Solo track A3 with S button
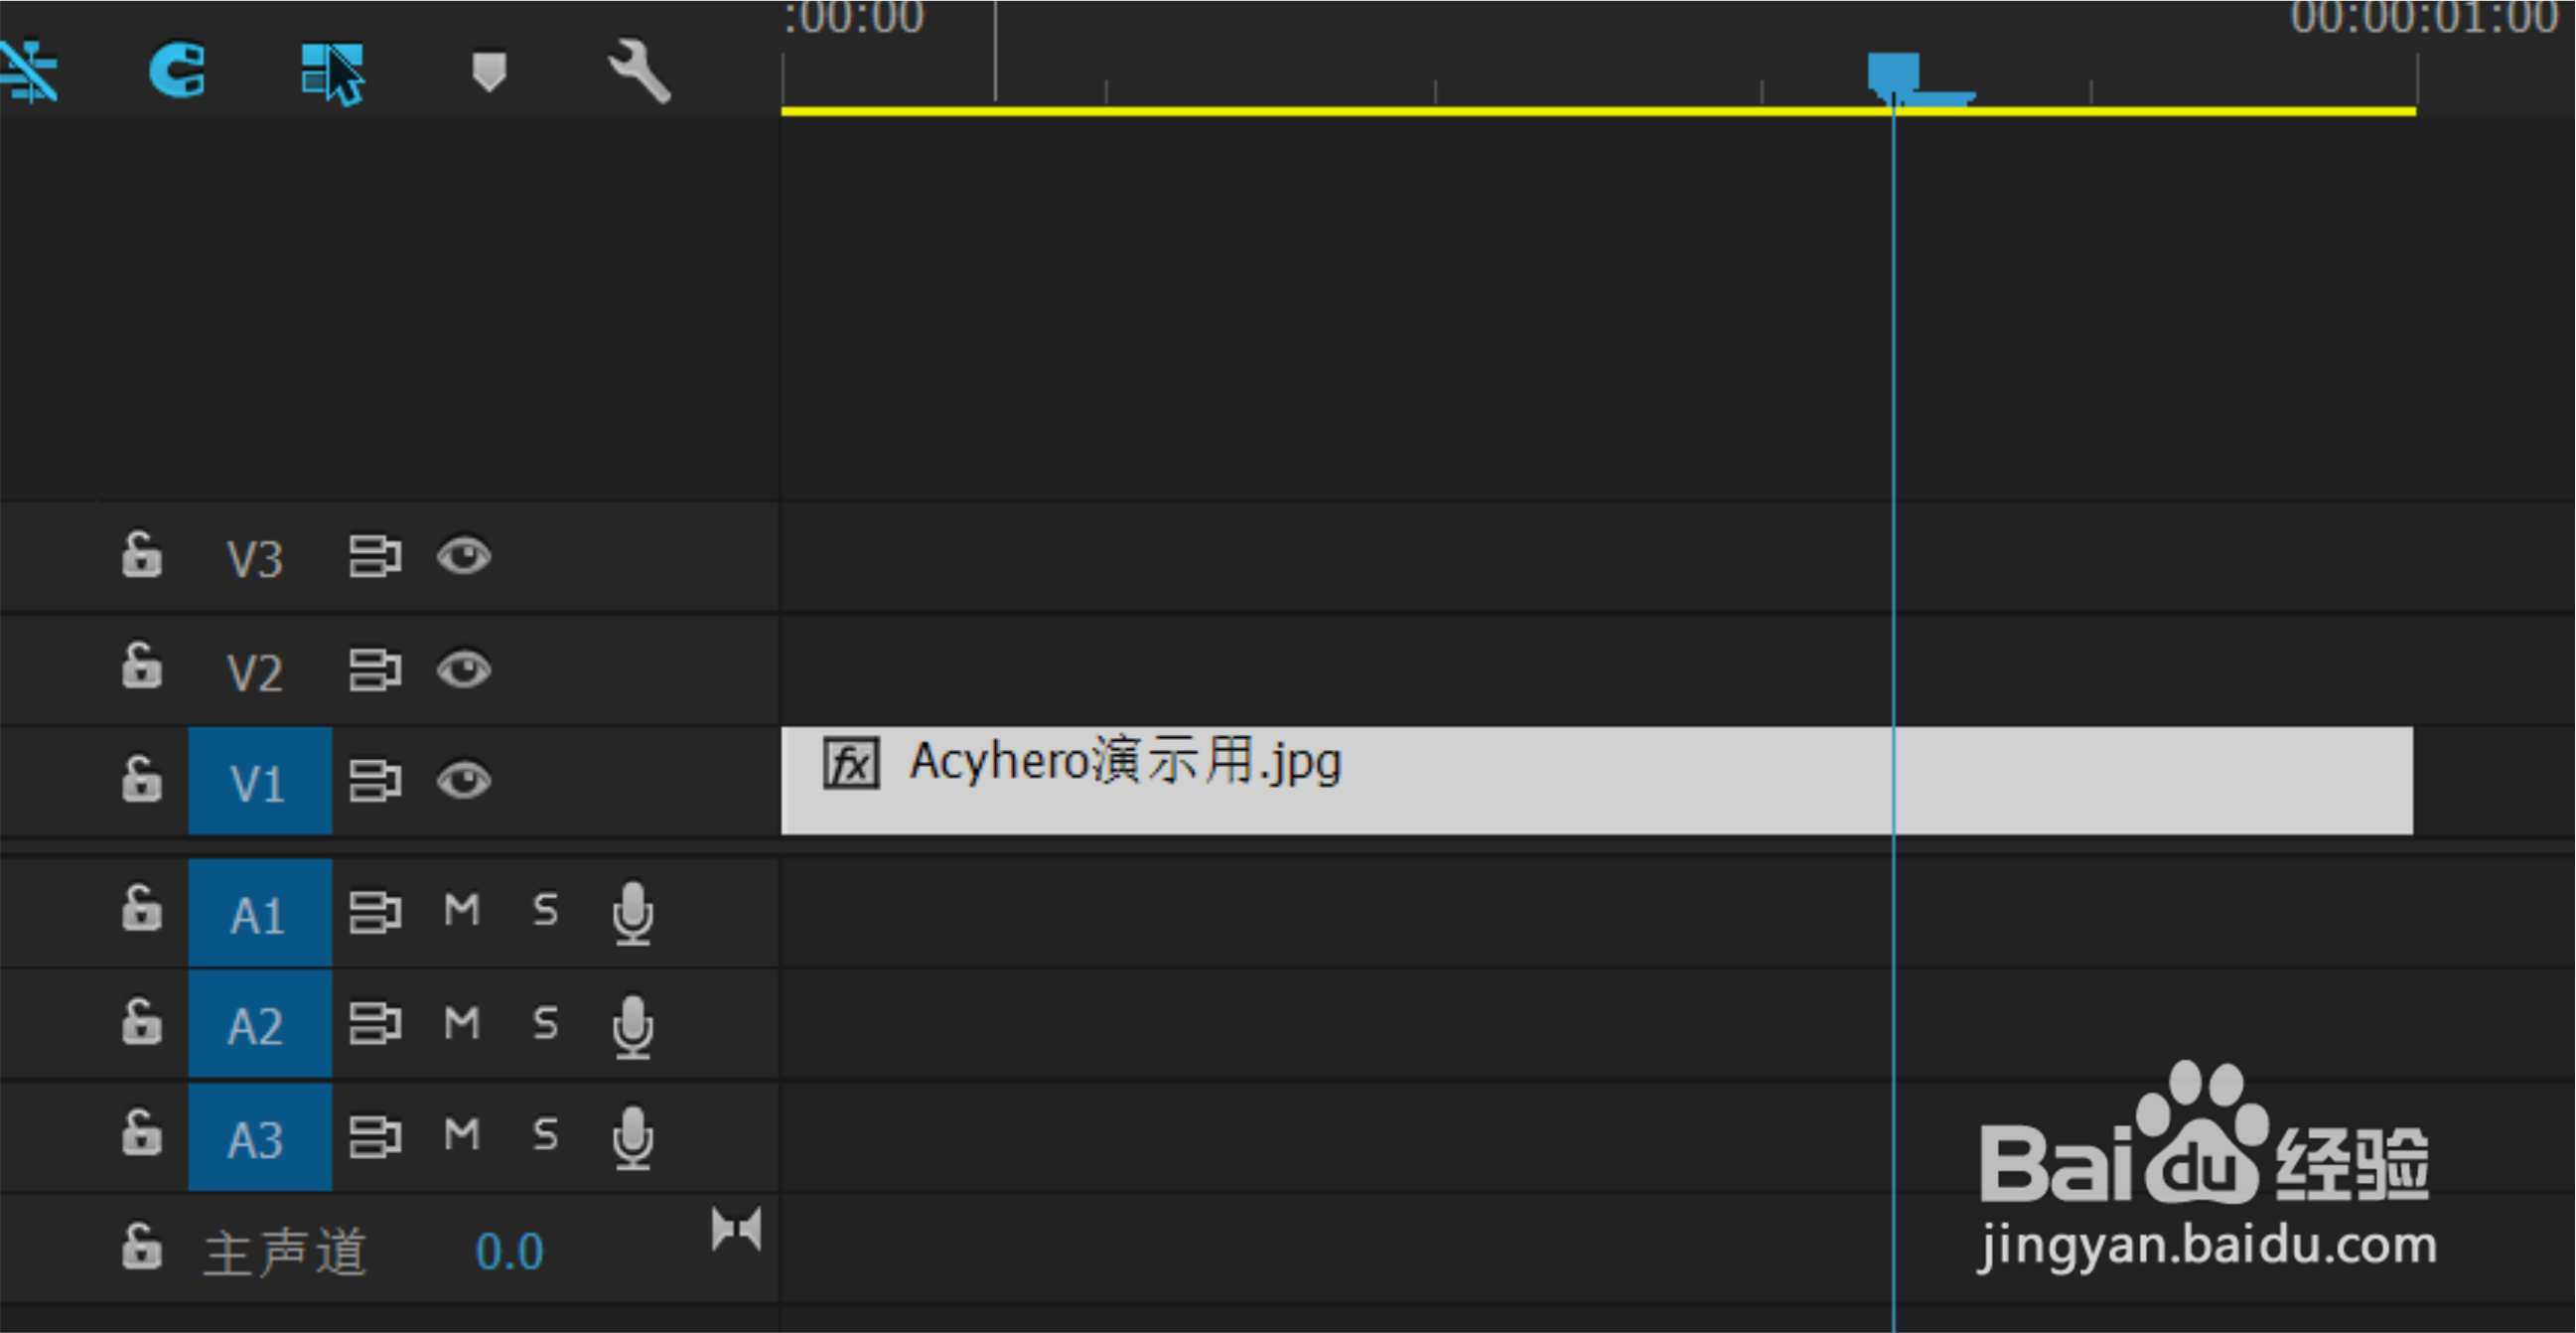The image size is (2576, 1333). [545, 1134]
